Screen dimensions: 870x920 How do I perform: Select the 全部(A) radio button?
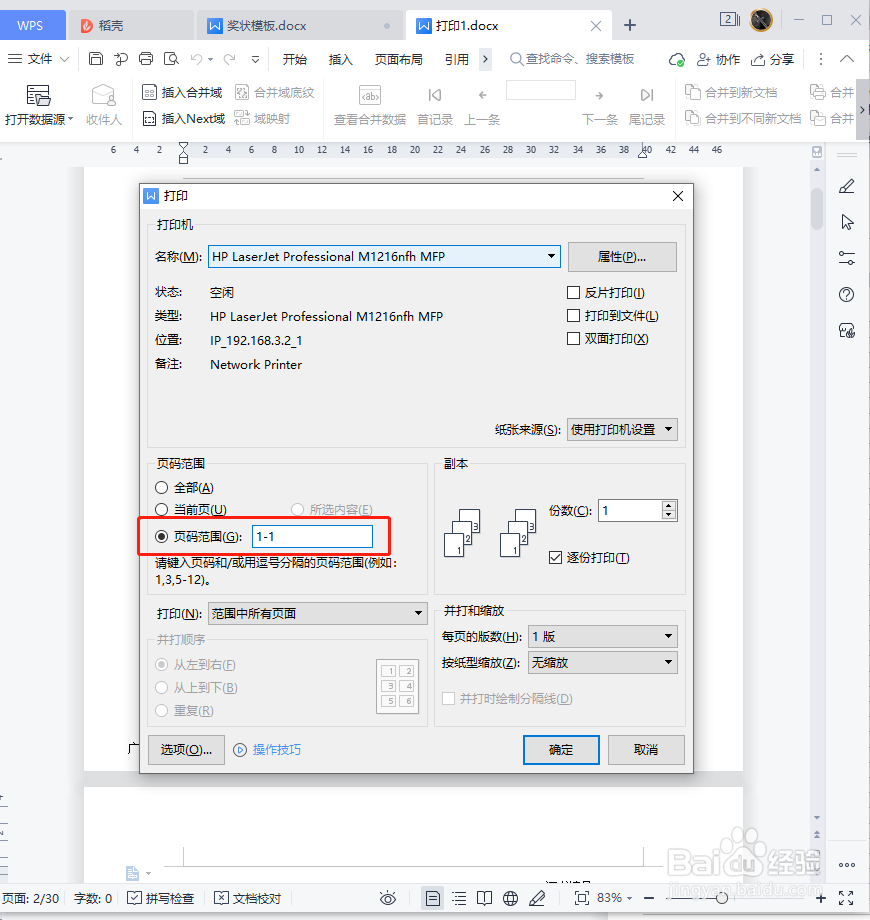point(161,488)
